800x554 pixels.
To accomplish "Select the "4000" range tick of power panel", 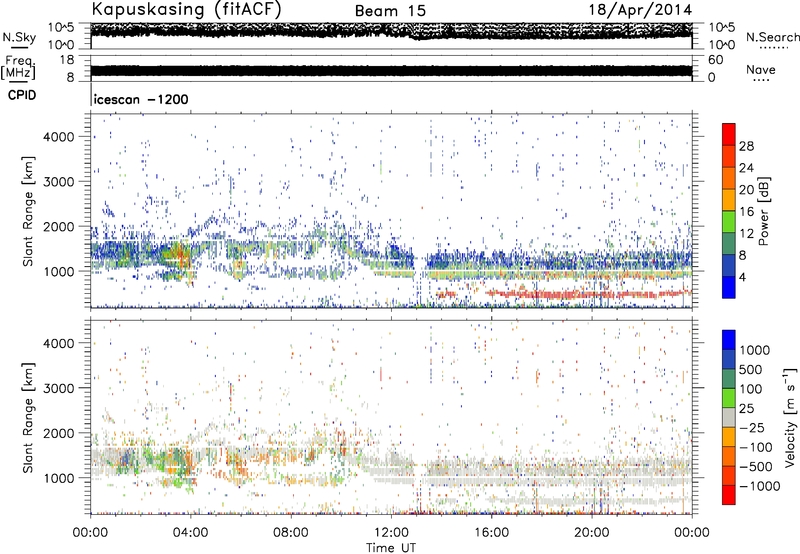I will tap(59, 137).
